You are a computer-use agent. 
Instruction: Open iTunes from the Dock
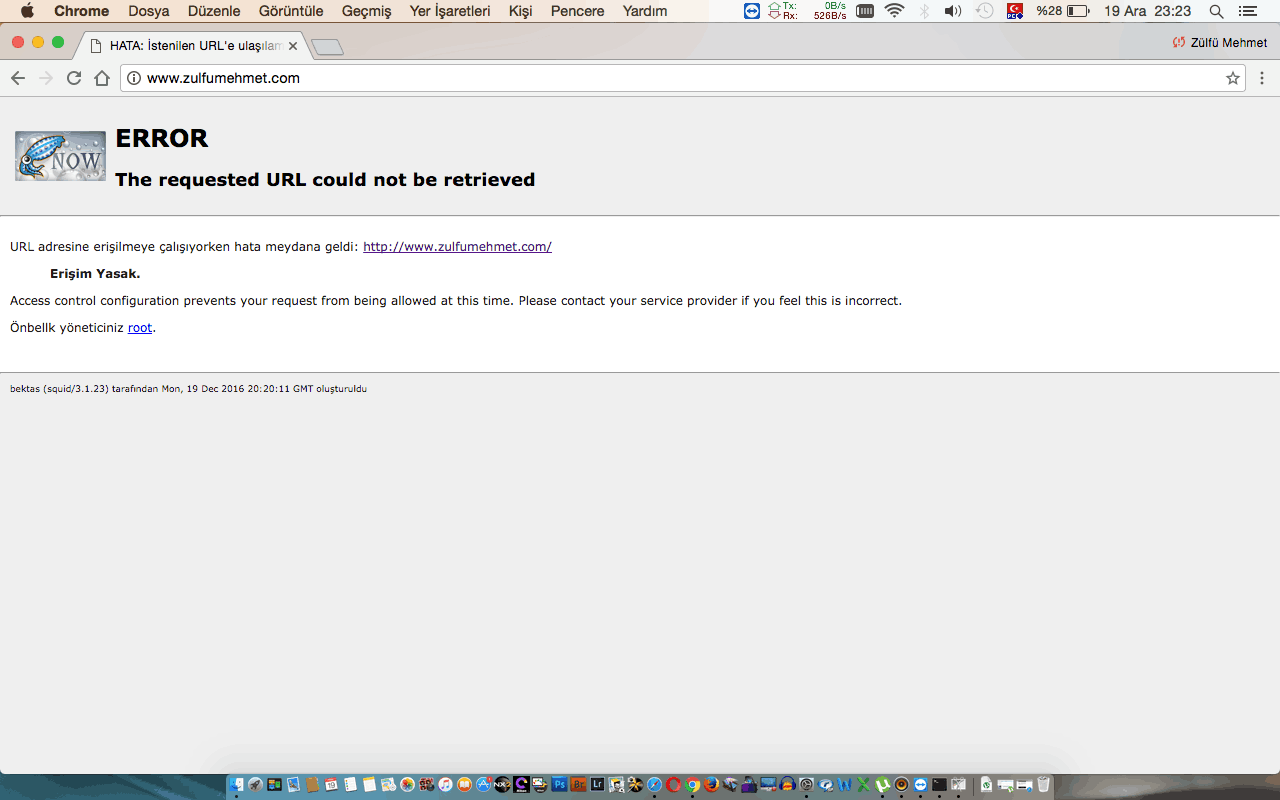445,785
